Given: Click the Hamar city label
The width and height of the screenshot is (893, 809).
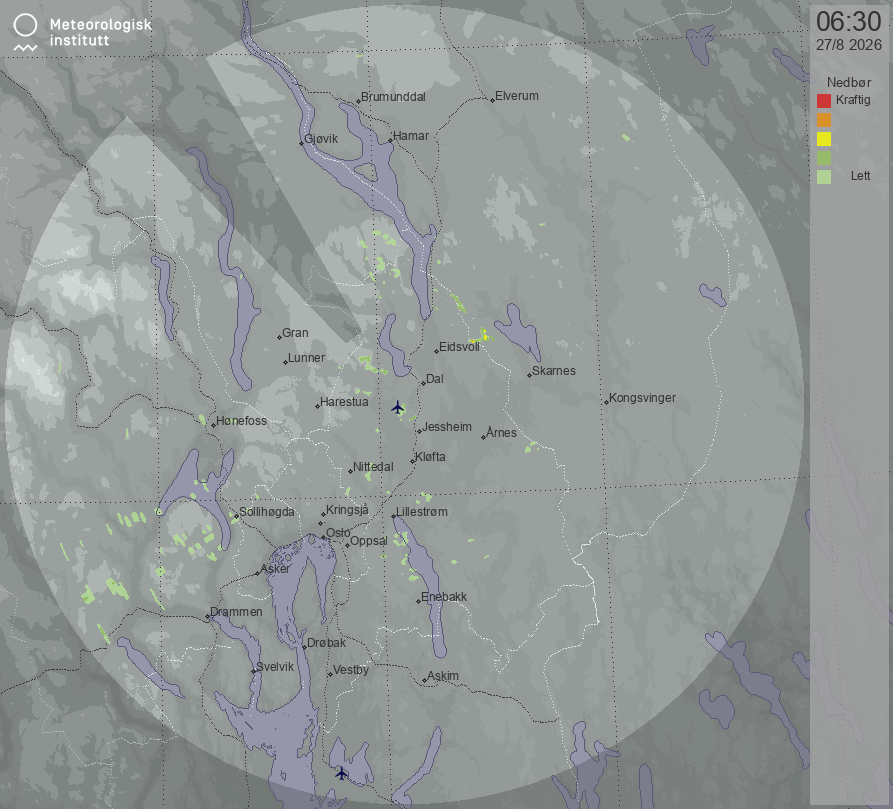Looking at the screenshot, I should coord(411,135).
